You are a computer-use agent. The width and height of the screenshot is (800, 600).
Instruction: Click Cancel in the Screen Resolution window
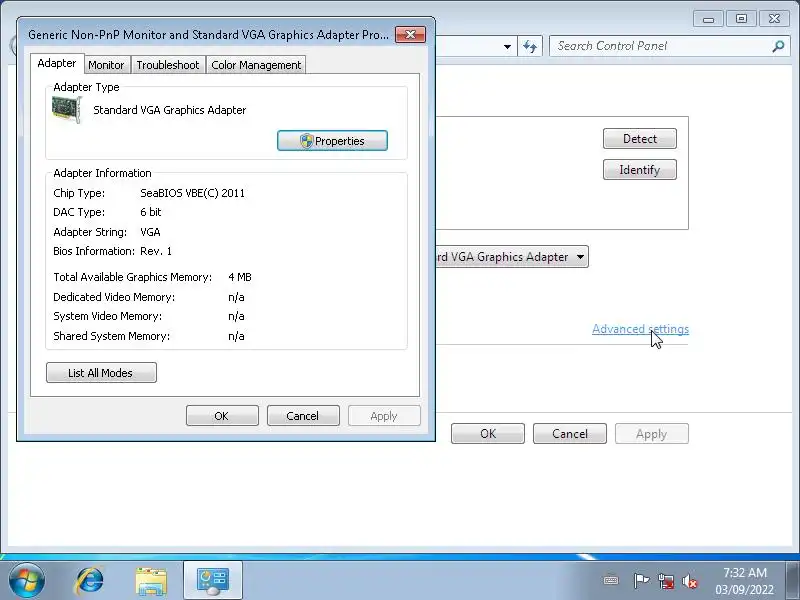570,434
